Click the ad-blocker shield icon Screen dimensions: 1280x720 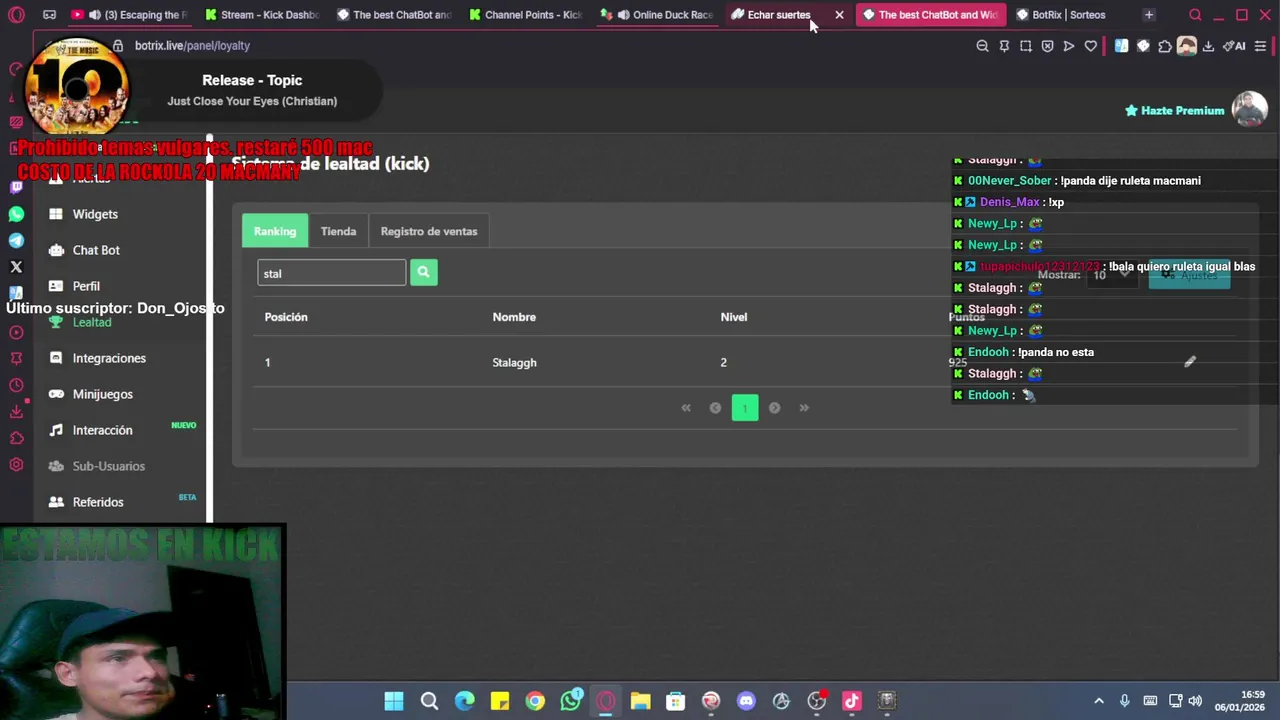pyautogui.click(x=1047, y=46)
